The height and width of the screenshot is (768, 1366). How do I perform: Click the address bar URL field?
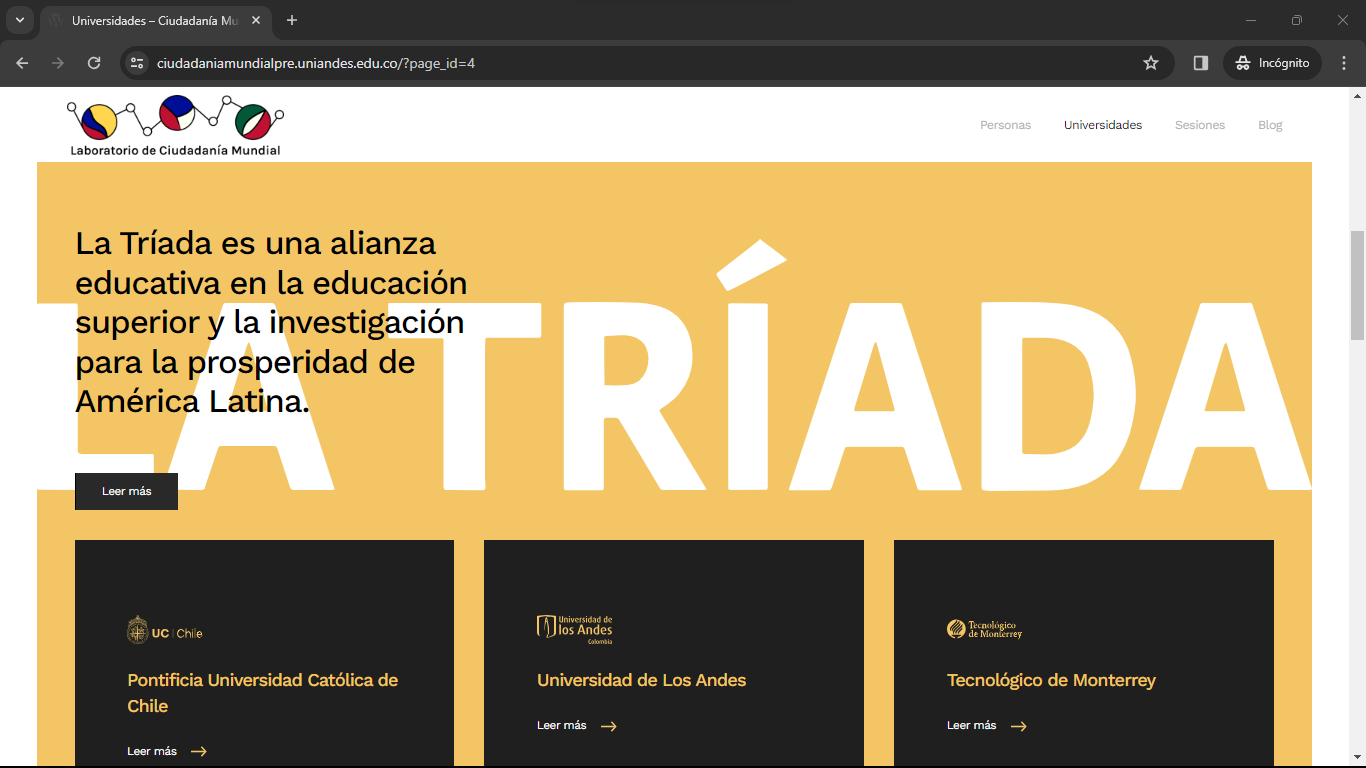(x=645, y=63)
